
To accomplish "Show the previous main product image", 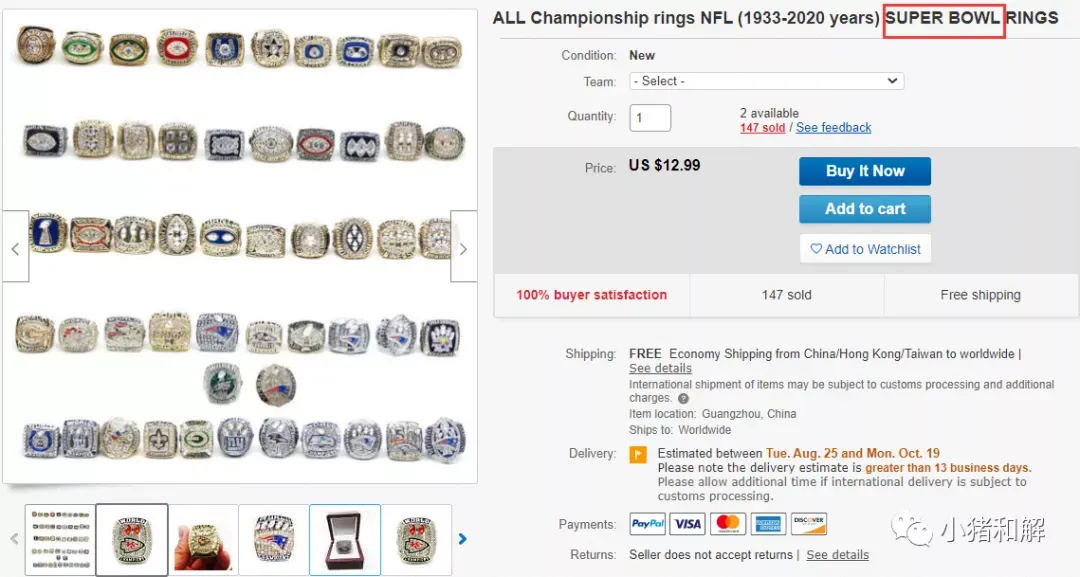I will point(15,247).
